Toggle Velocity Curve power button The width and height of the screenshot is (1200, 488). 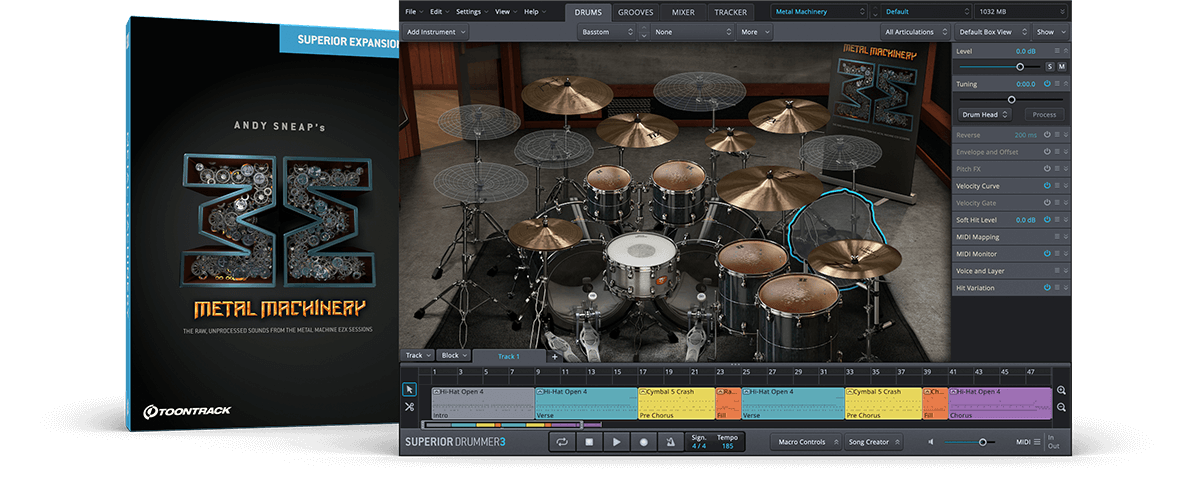click(1047, 186)
